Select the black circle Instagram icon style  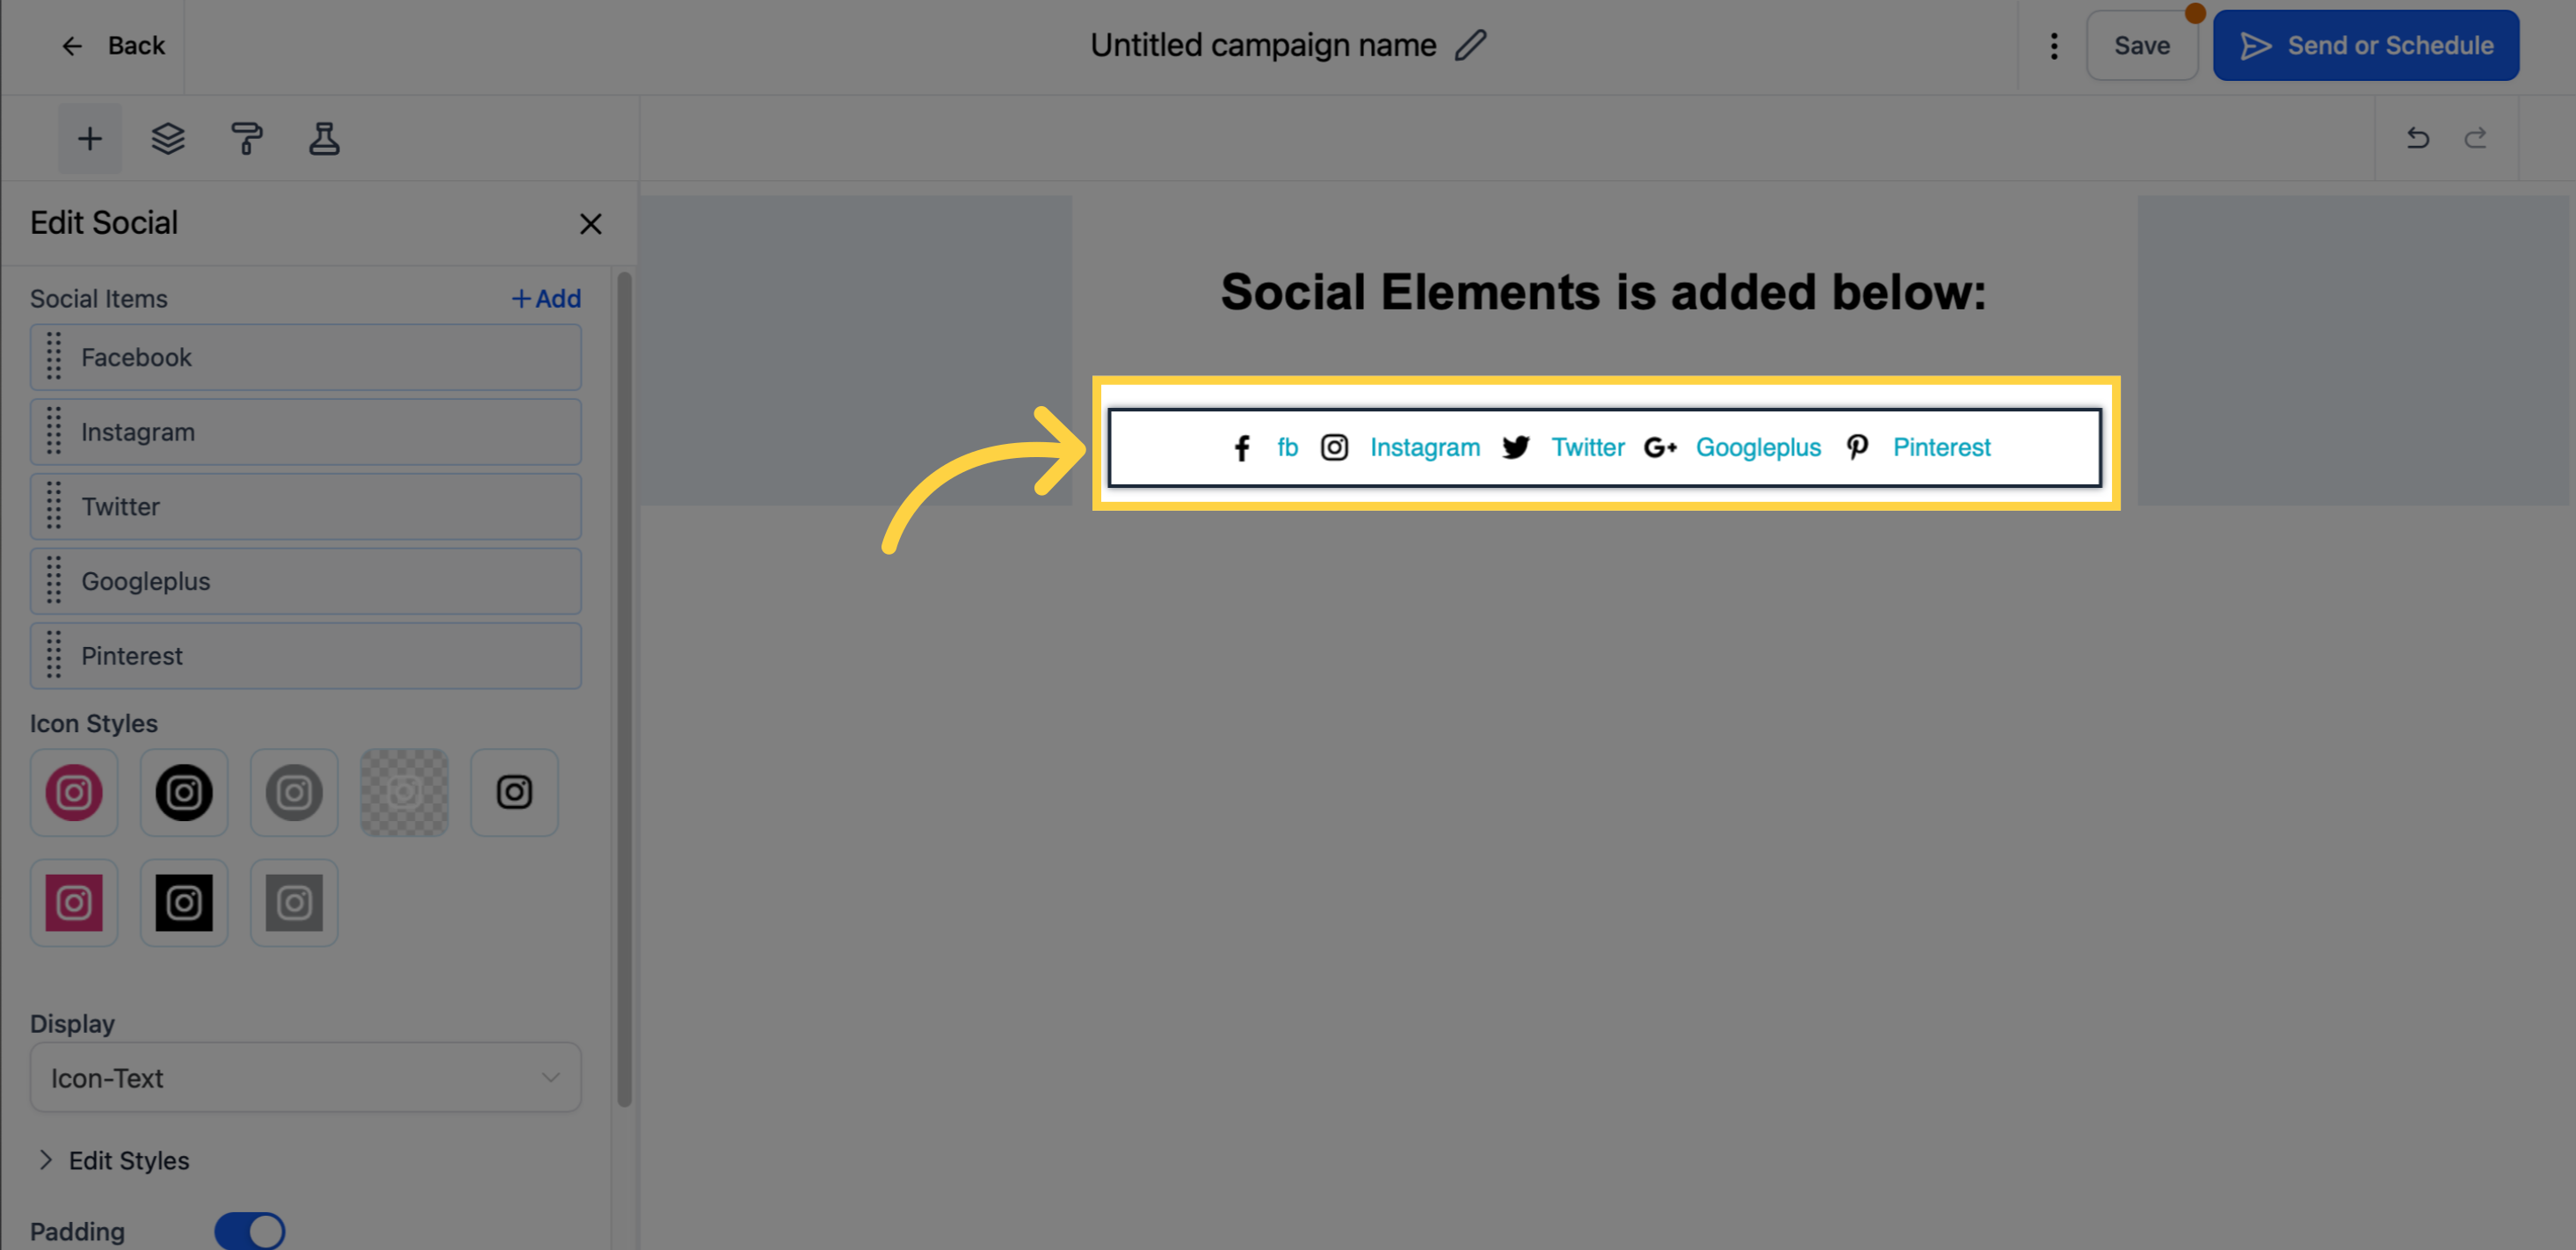point(184,792)
